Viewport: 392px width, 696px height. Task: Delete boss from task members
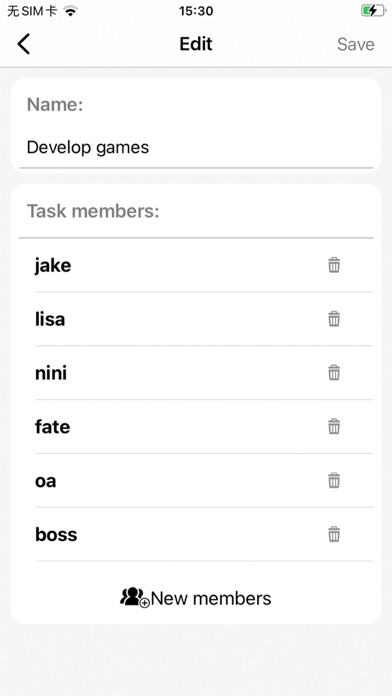[x=334, y=534]
